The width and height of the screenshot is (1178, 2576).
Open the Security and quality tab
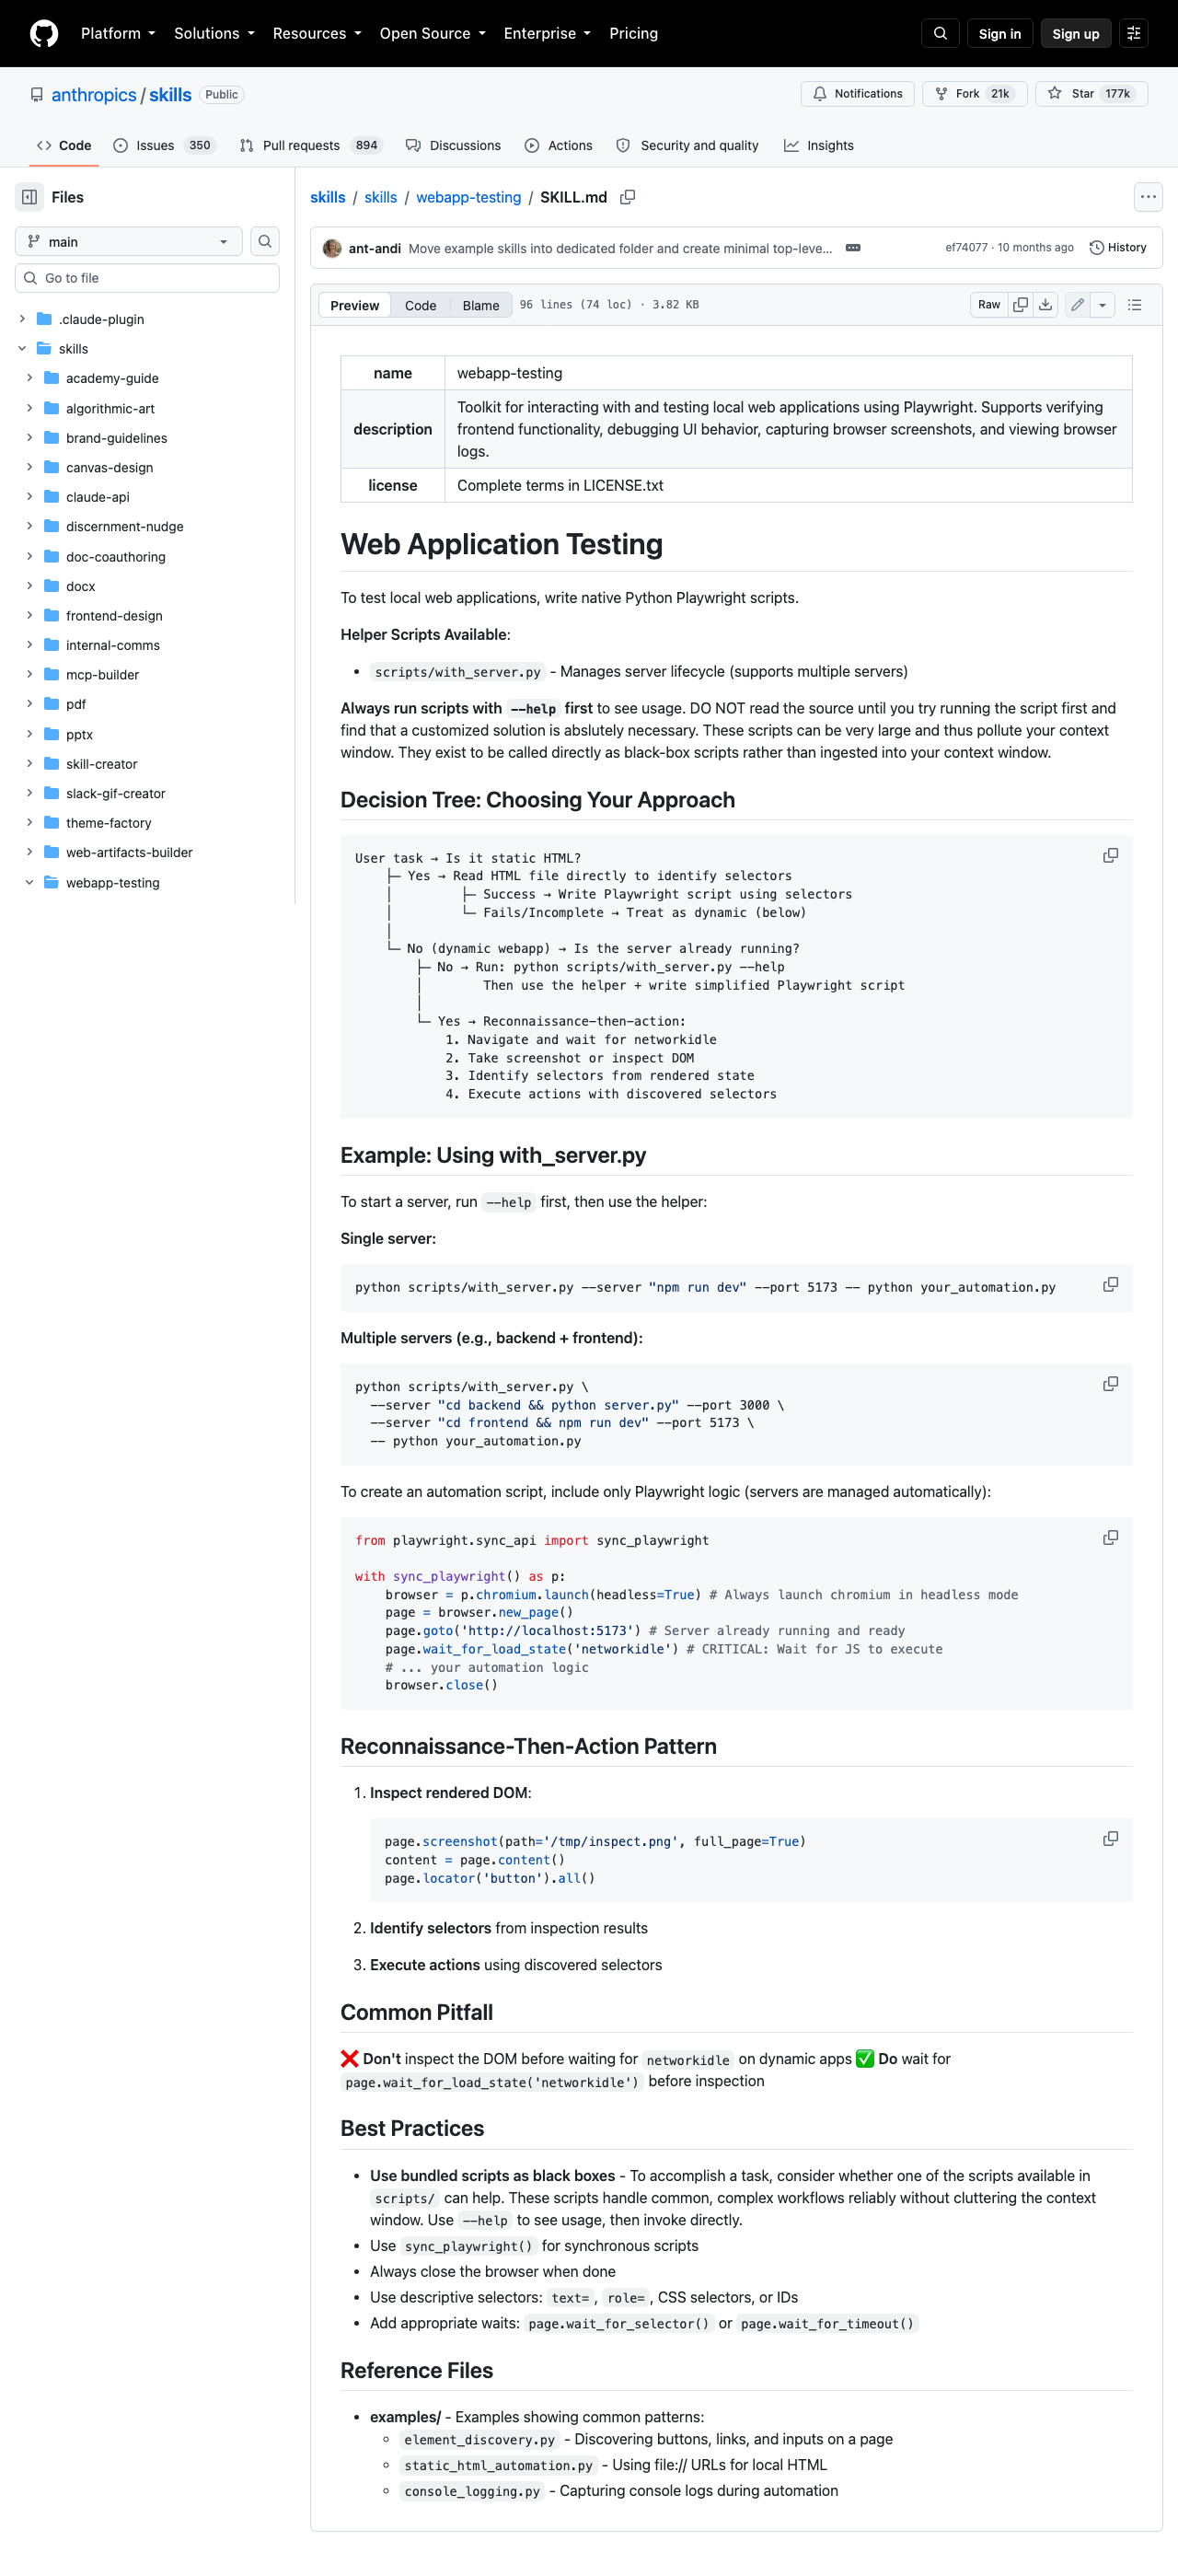688,146
